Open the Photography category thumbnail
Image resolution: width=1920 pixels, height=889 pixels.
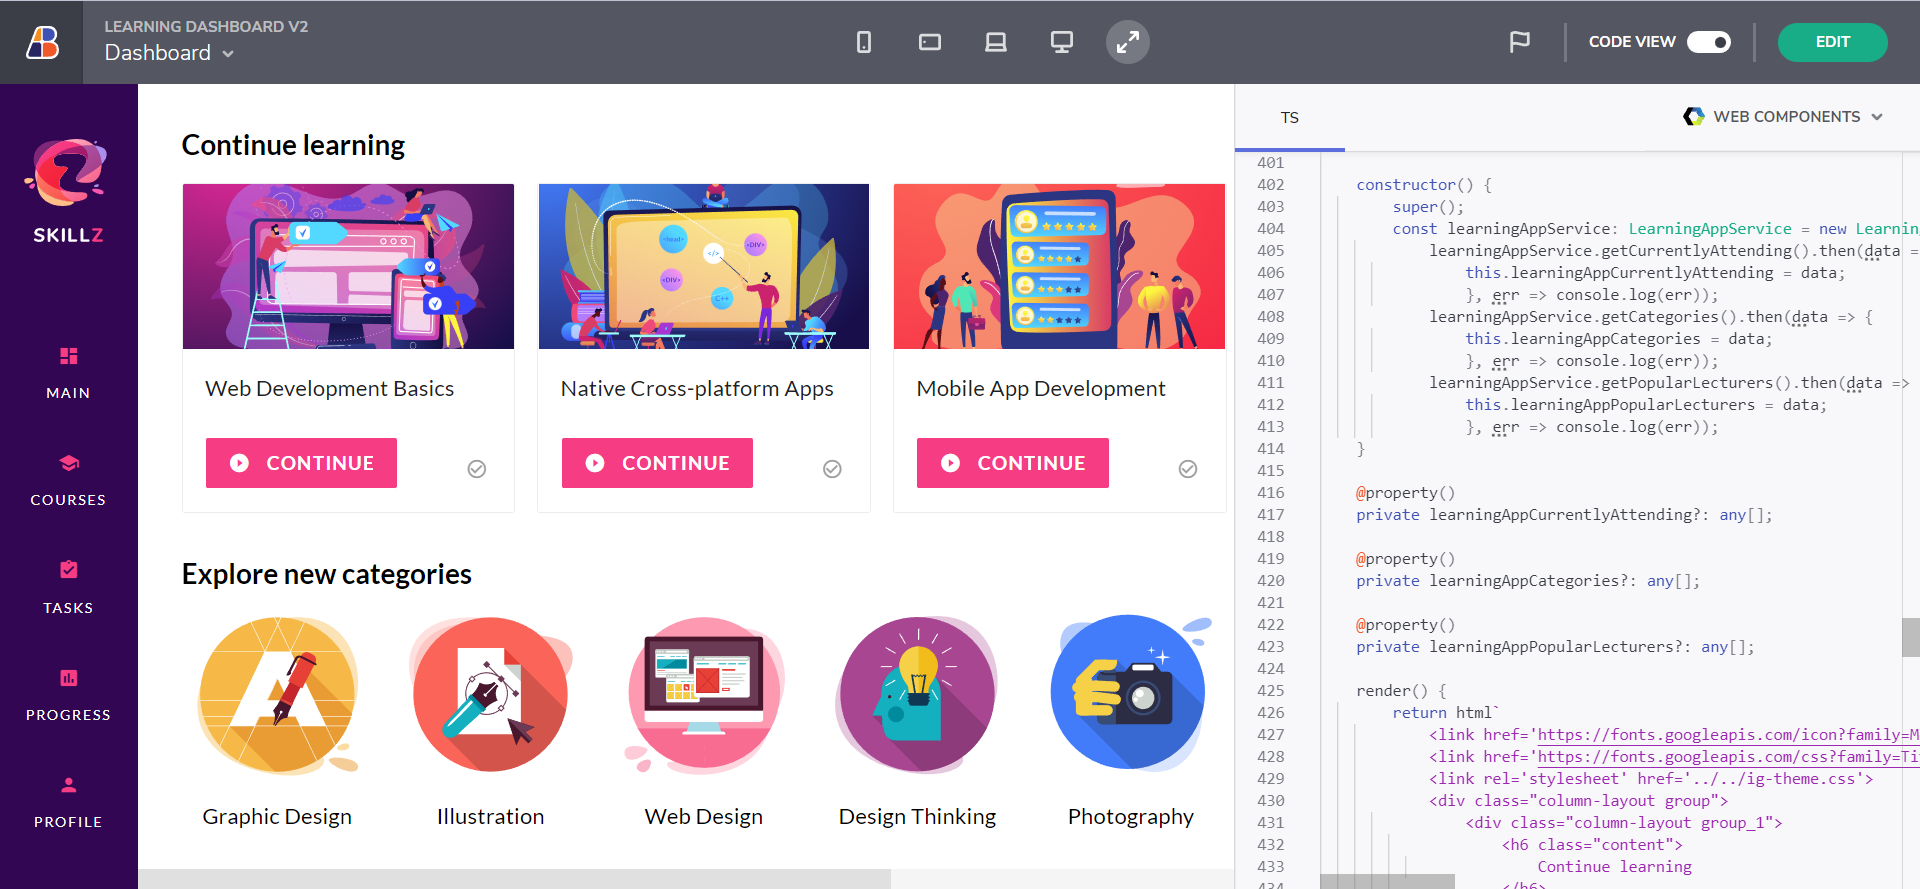1129,694
